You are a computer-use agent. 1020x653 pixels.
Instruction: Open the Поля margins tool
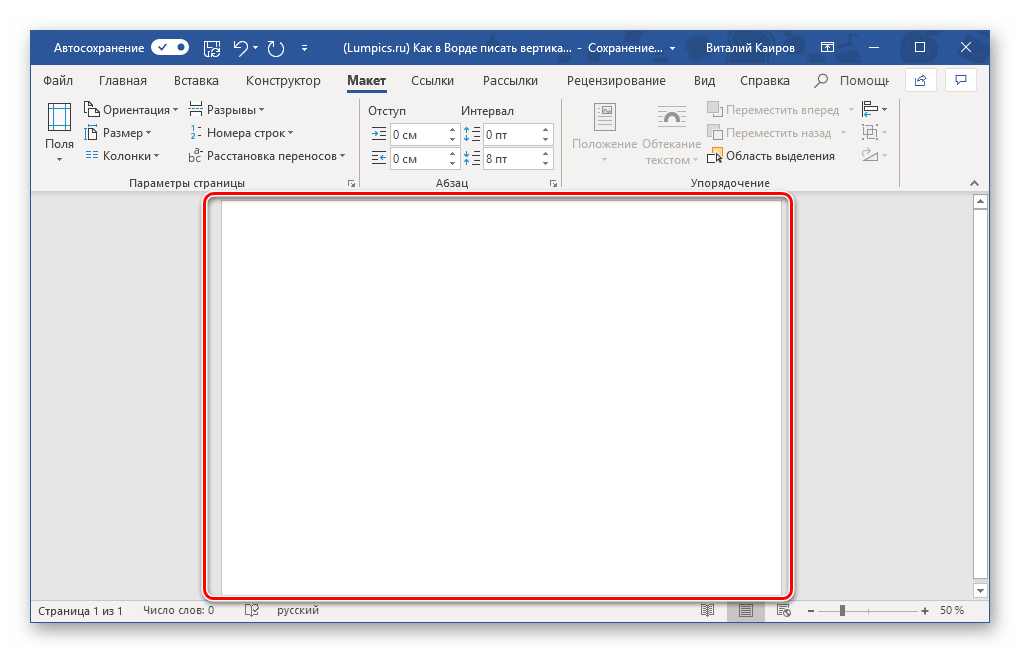coord(59,132)
